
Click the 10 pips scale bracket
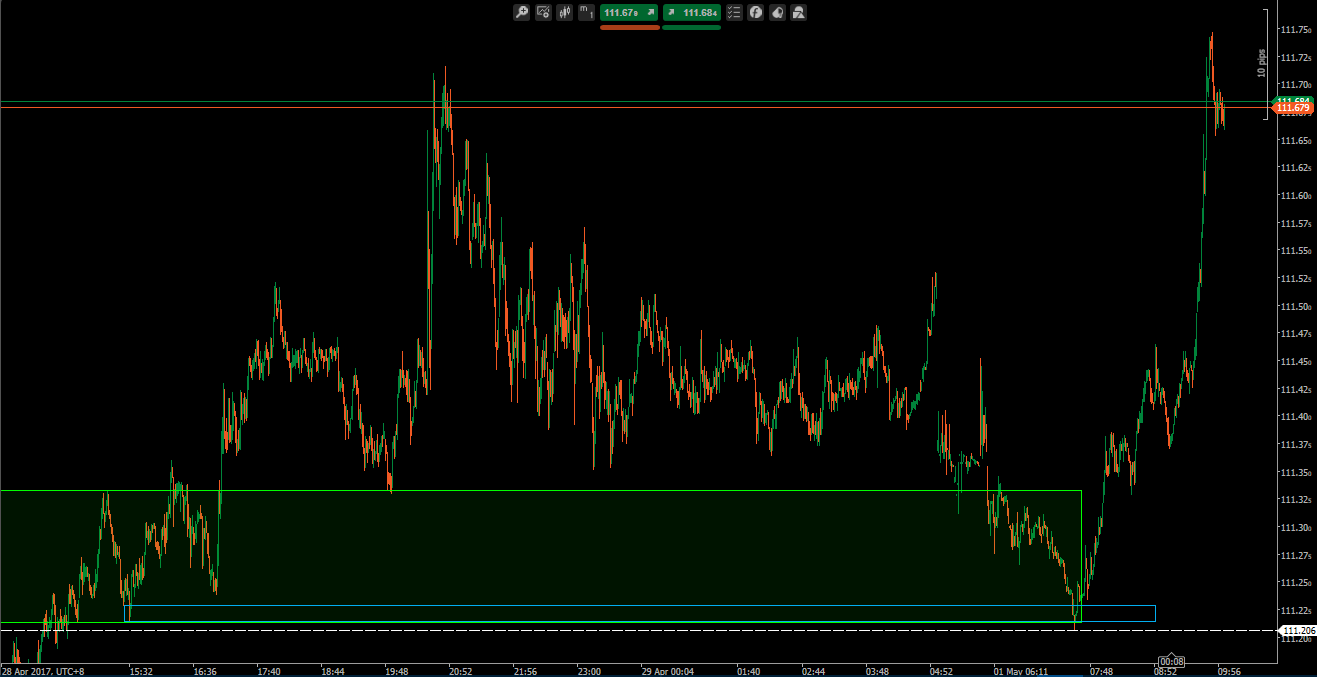(x=1265, y=64)
